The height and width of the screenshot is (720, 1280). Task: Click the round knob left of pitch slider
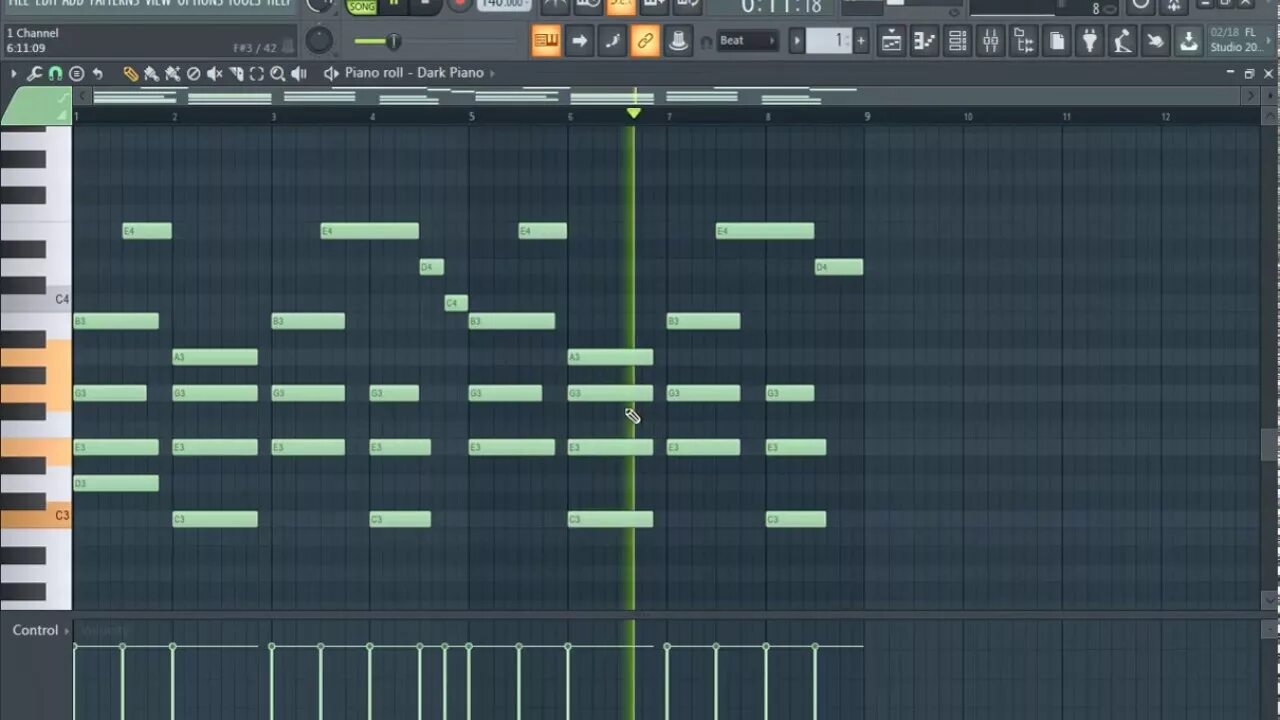pyautogui.click(x=319, y=40)
